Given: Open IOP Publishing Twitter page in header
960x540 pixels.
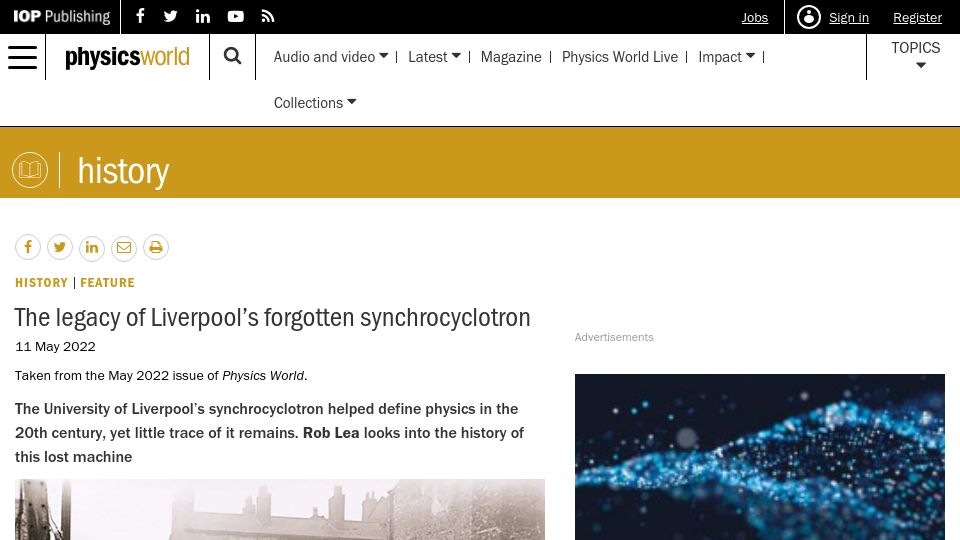Looking at the screenshot, I should (x=171, y=17).
